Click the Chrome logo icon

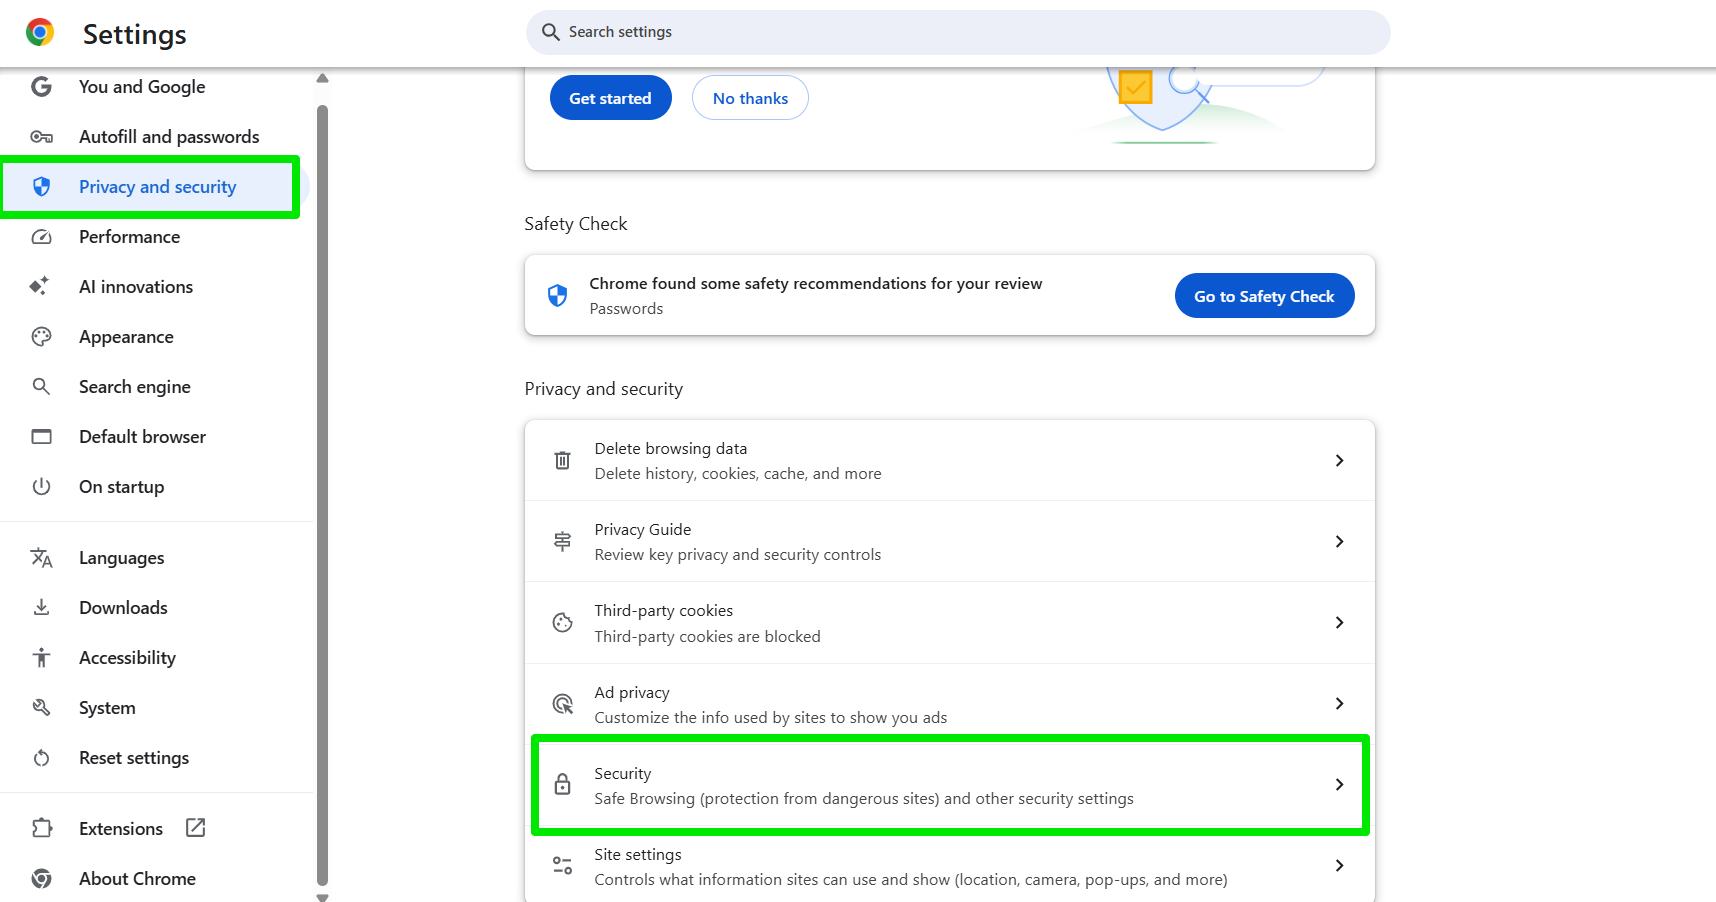click(x=40, y=33)
